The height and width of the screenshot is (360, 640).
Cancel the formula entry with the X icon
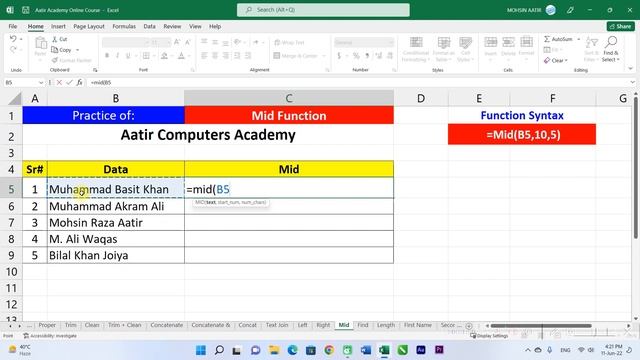[59, 82]
